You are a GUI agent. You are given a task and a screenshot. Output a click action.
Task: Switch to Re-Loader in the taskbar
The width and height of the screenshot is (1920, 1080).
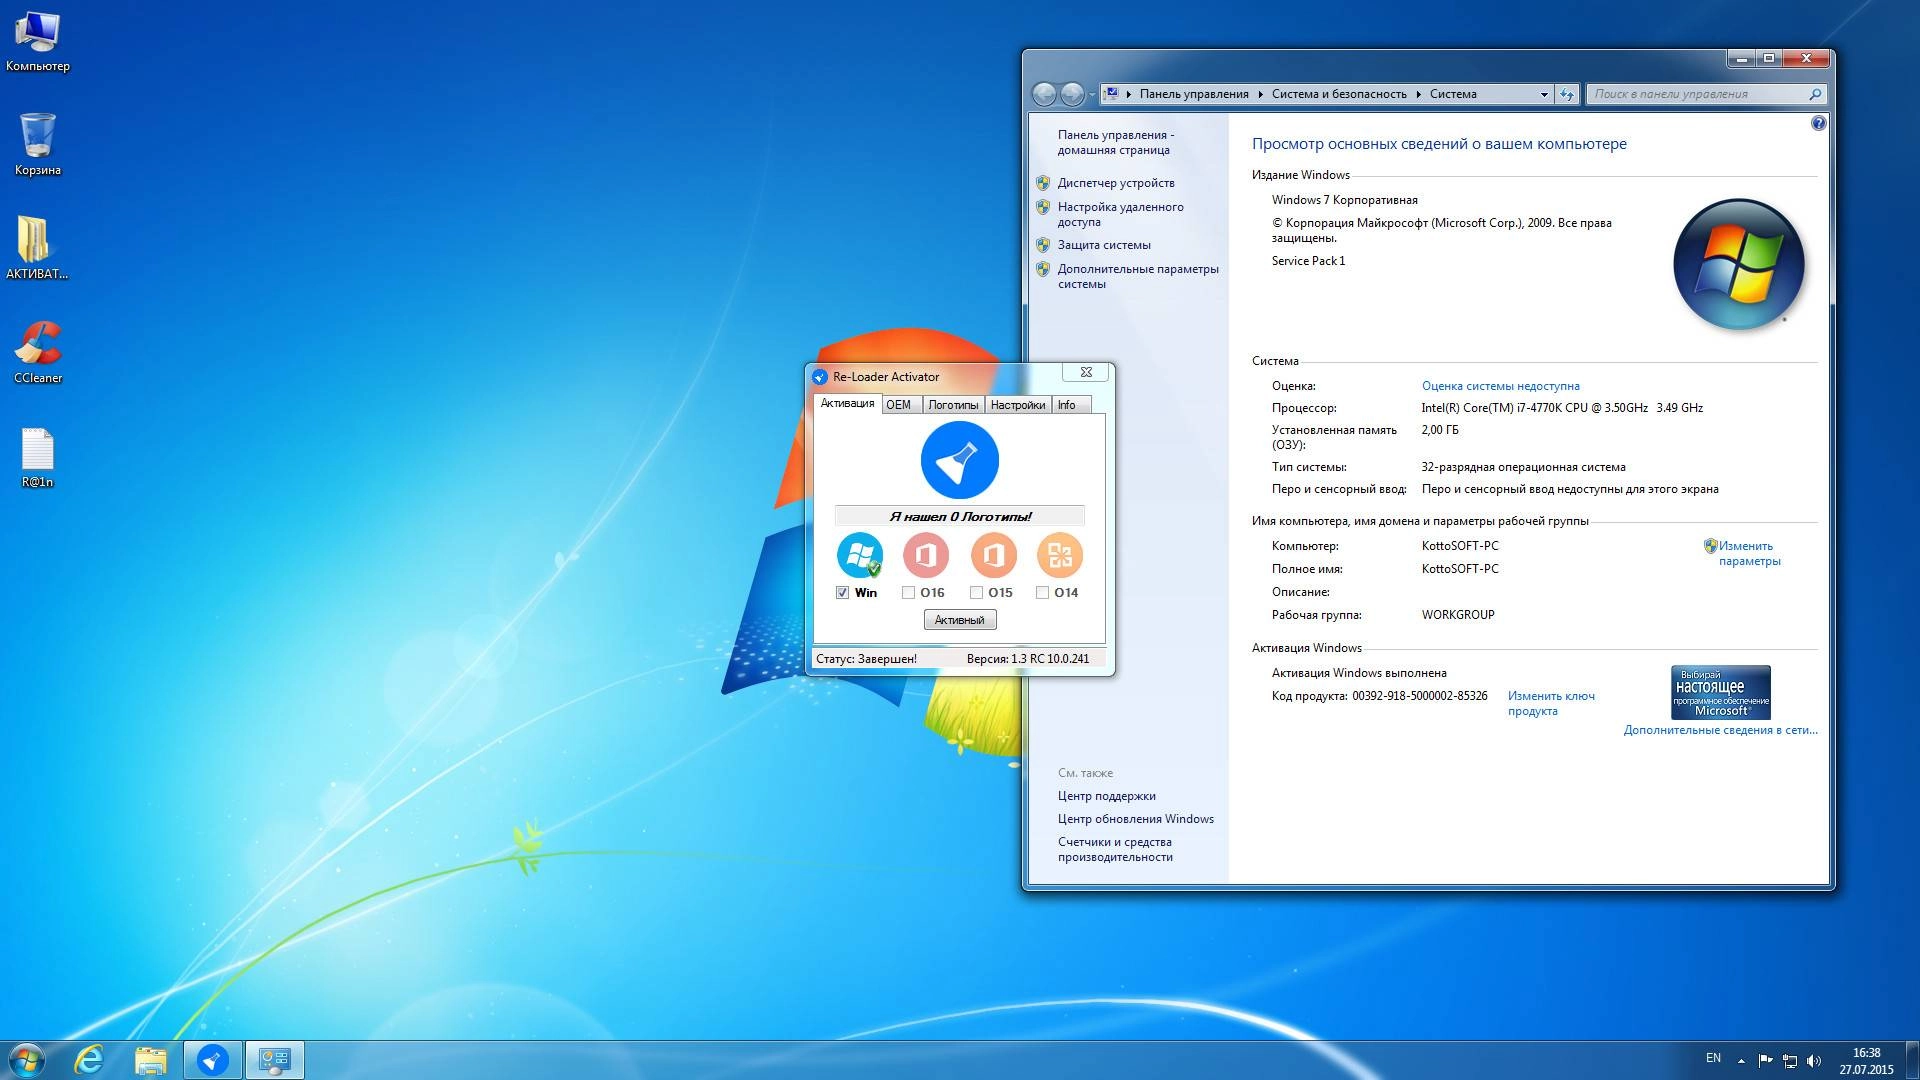212,1060
